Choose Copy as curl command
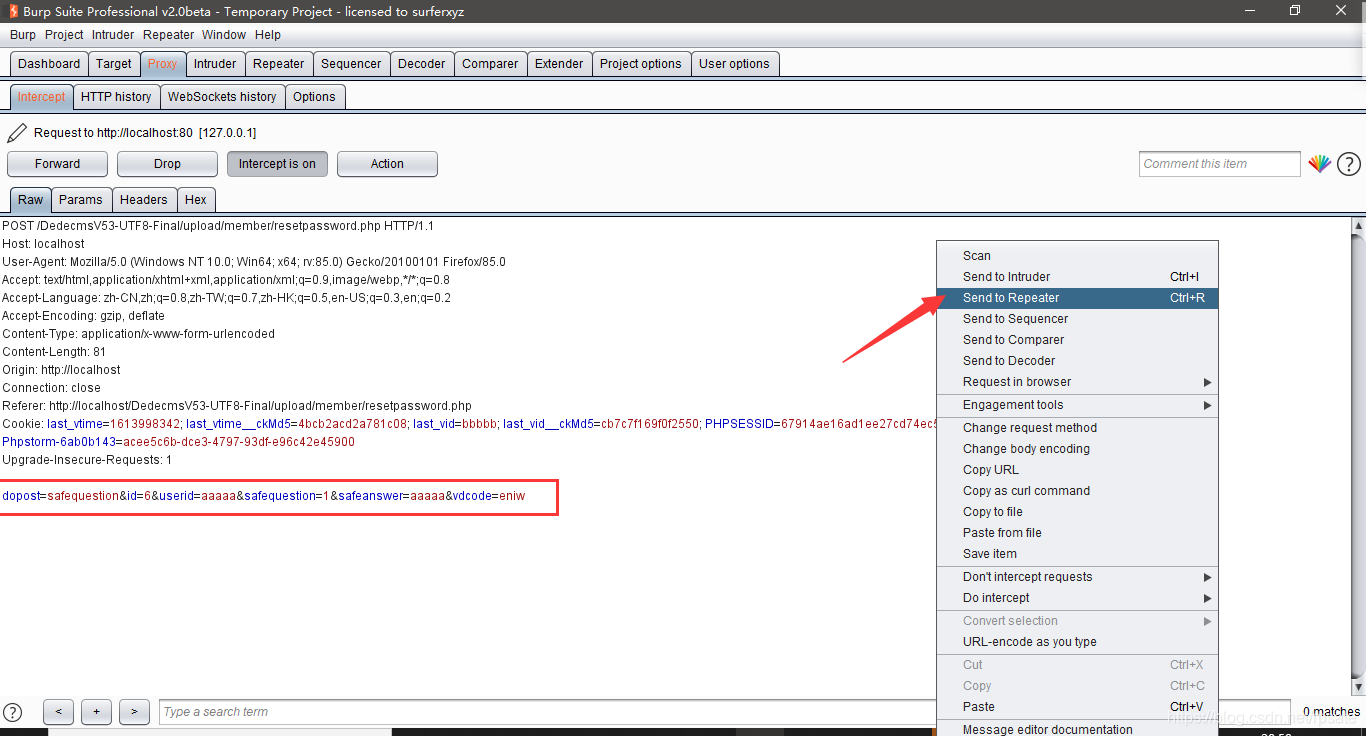 pos(1077,491)
